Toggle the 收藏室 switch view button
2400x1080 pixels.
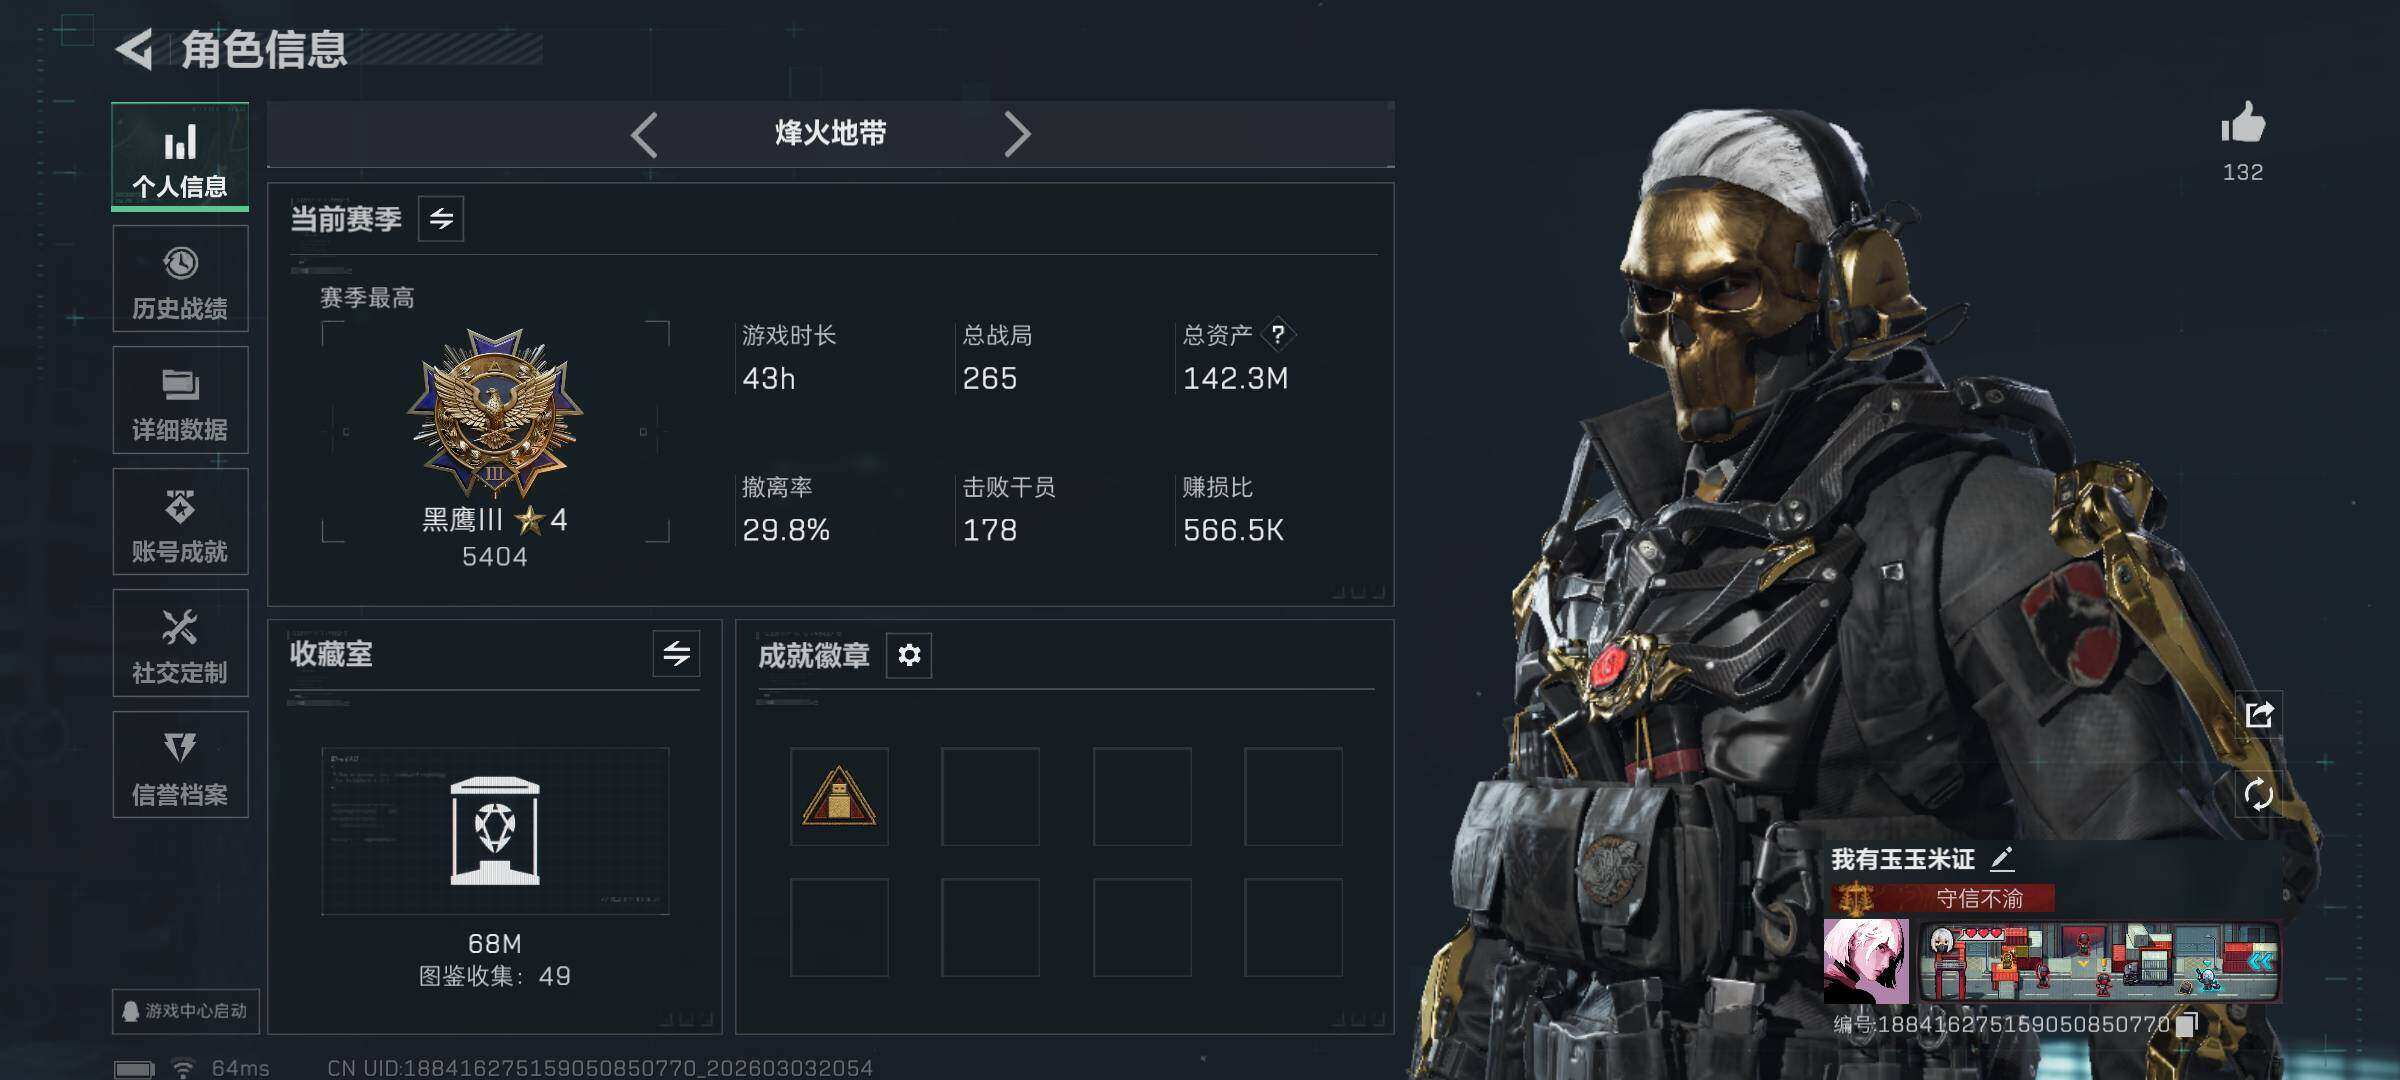(676, 654)
